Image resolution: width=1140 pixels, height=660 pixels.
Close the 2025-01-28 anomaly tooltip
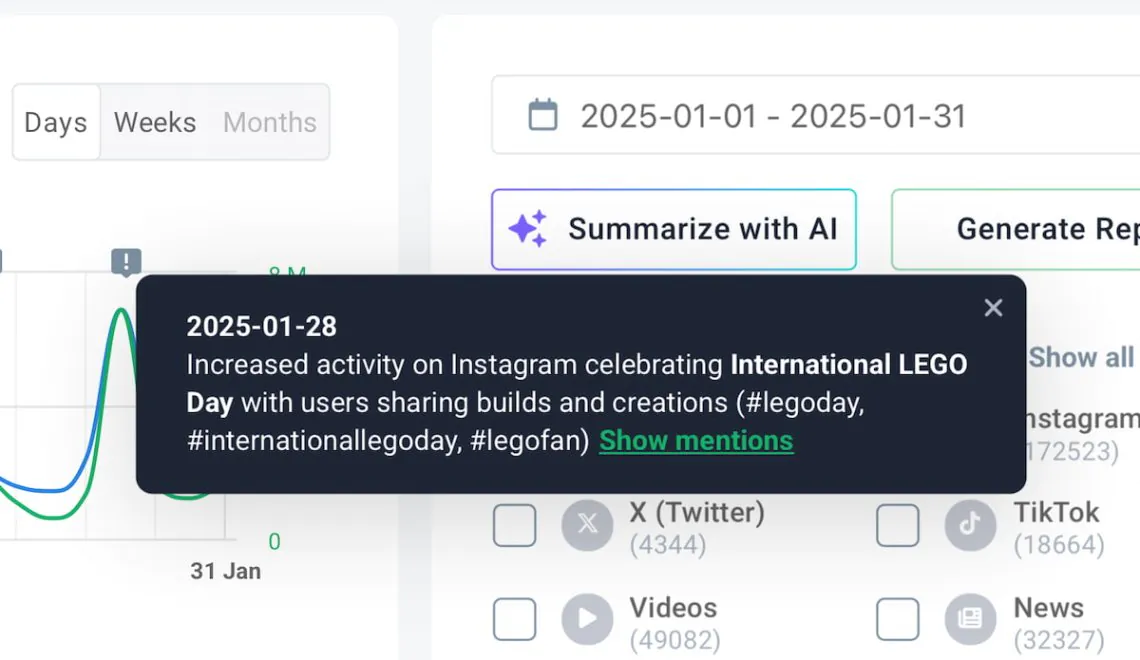(x=993, y=308)
